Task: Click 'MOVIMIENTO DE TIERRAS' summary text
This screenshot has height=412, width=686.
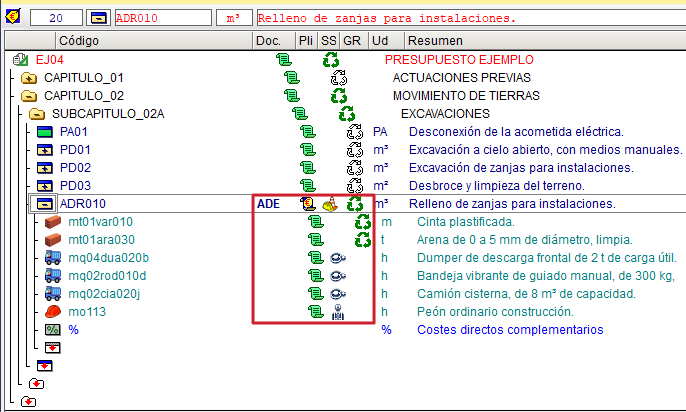Action: pos(466,96)
